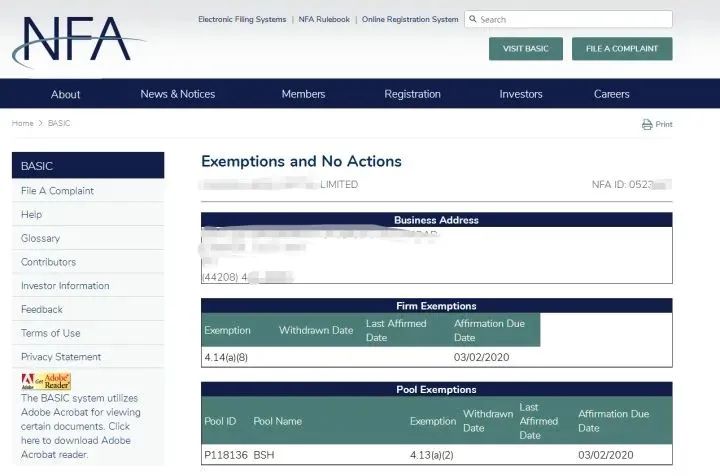This screenshot has width=720, height=476.
Task: Select Glossary in the sidebar
Action: click(40, 238)
